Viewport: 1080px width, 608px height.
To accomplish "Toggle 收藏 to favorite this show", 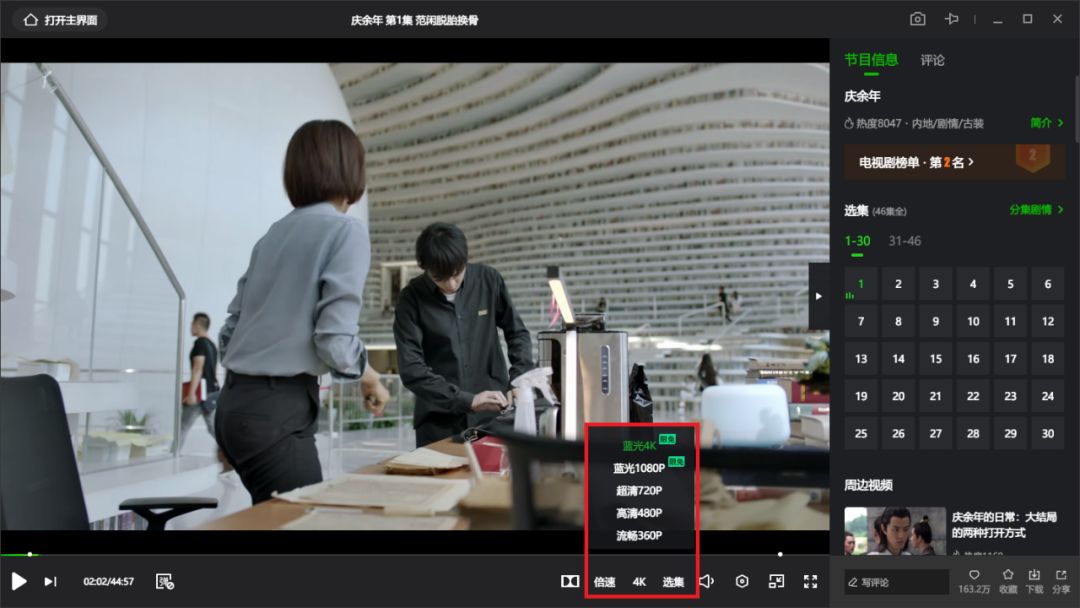I will point(1008,578).
